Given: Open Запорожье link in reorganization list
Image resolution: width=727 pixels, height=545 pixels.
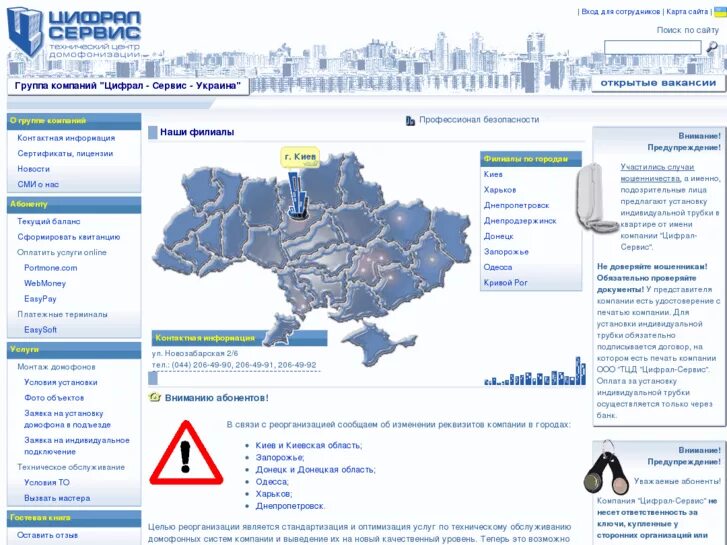Looking at the screenshot, I should pos(280,457).
